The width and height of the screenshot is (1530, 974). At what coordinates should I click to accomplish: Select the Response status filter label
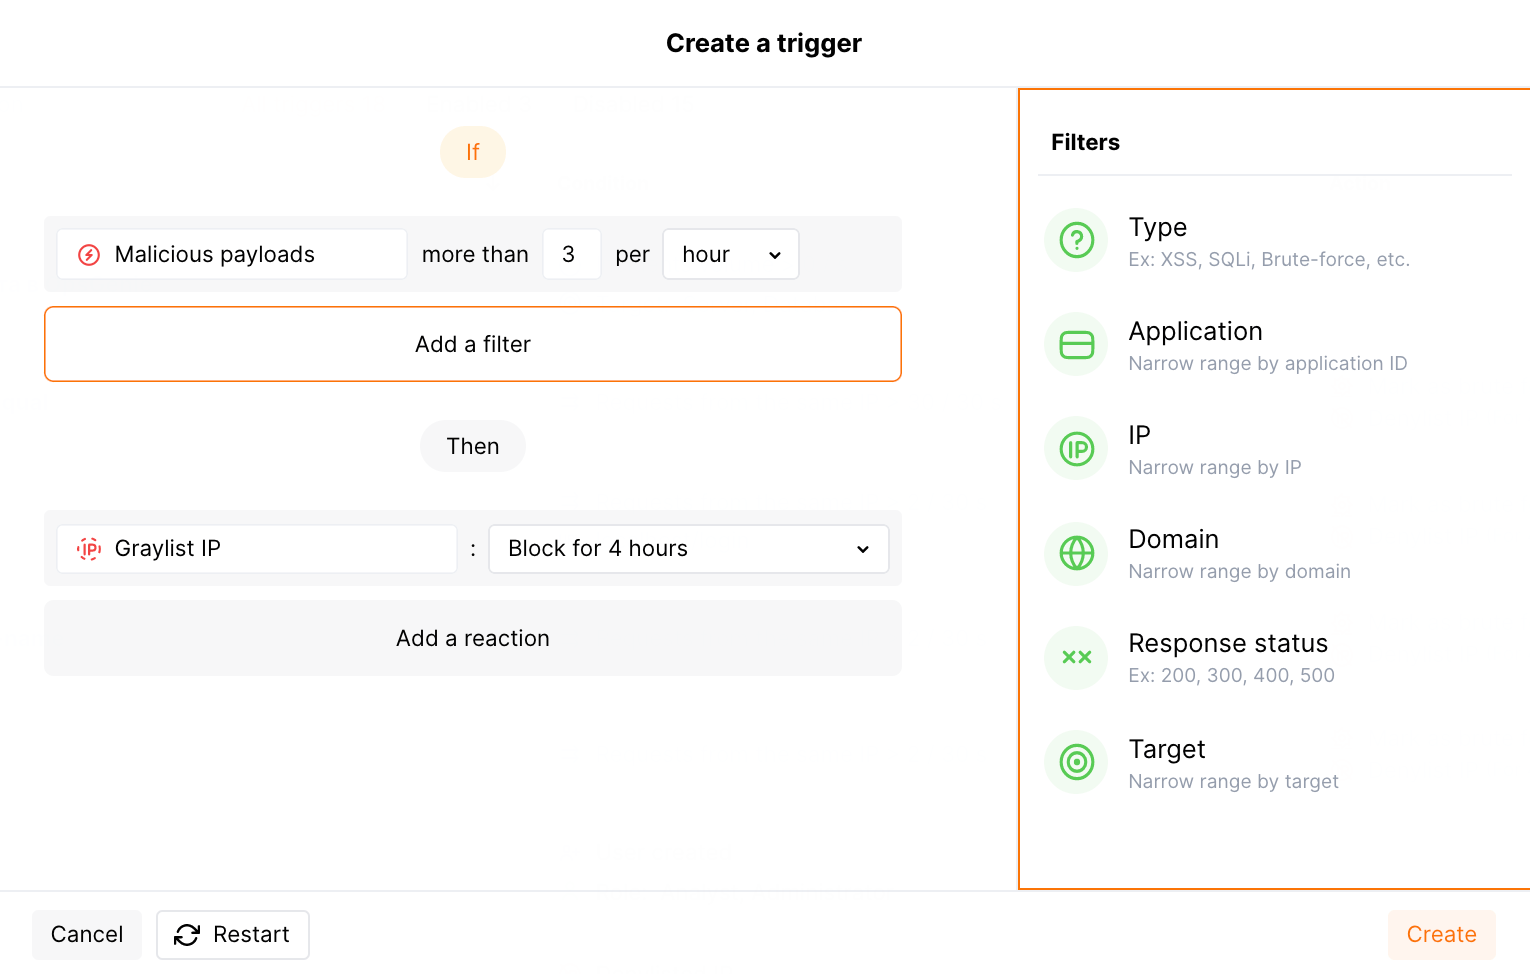pyautogui.click(x=1227, y=644)
